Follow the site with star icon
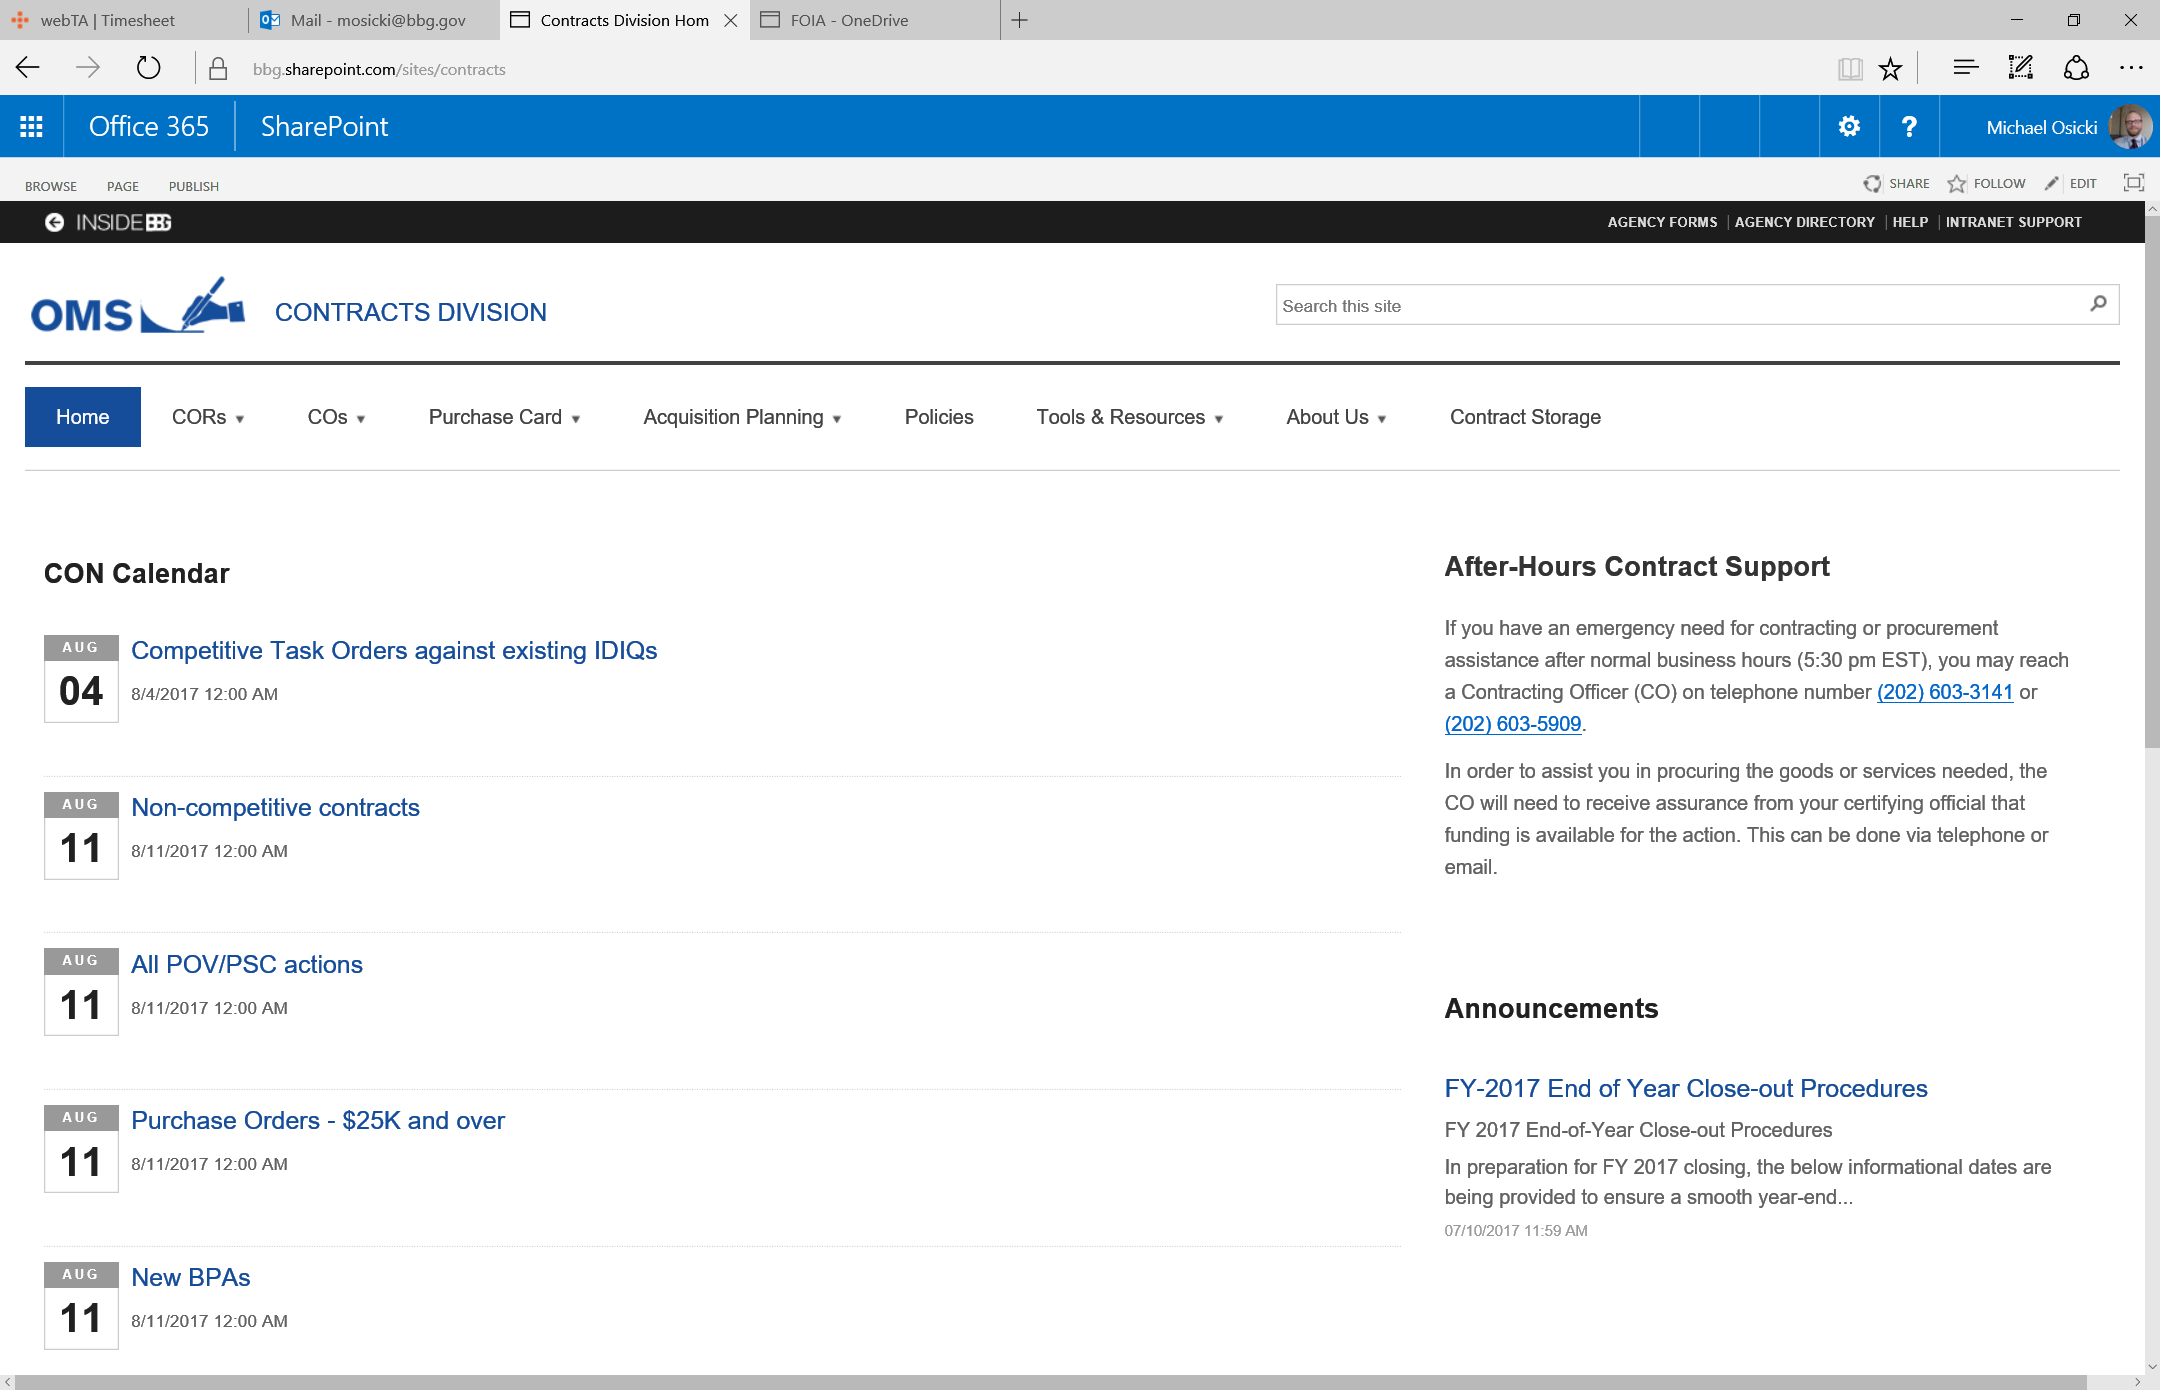Viewport: 2160px width, 1390px height. click(1957, 184)
